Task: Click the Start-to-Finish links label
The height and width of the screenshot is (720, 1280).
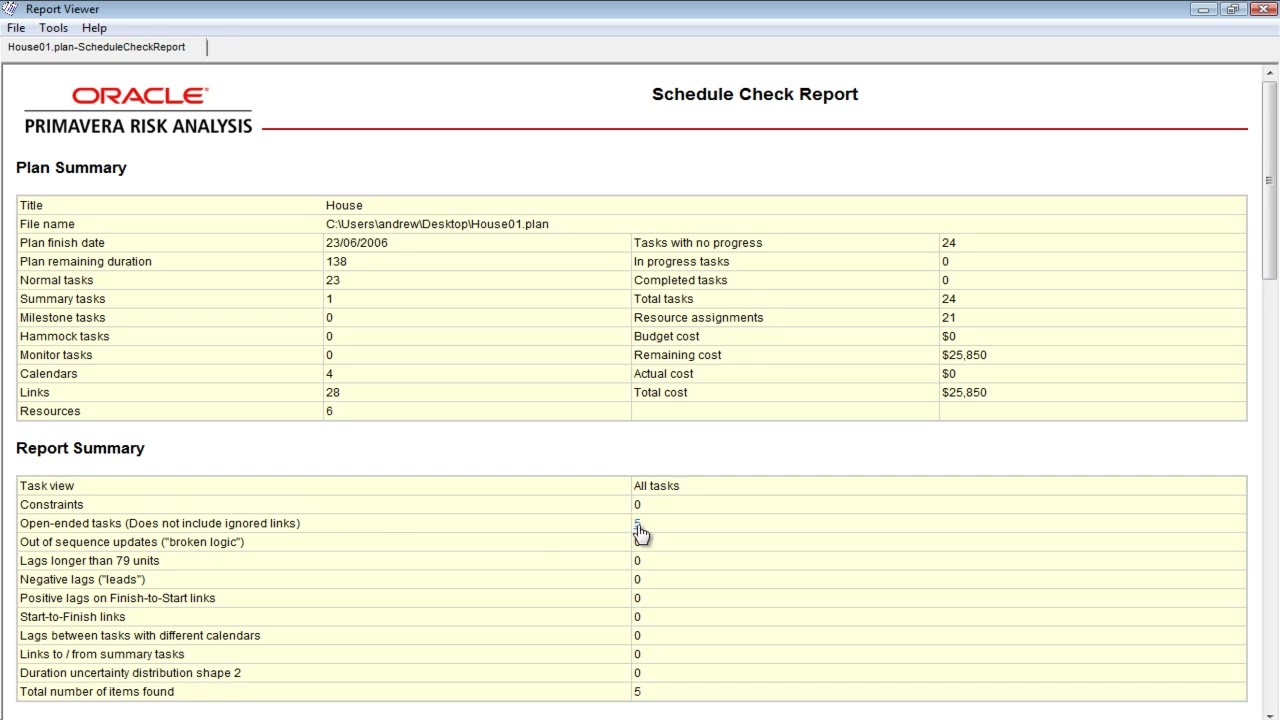Action: pyautogui.click(x=73, y=617)
